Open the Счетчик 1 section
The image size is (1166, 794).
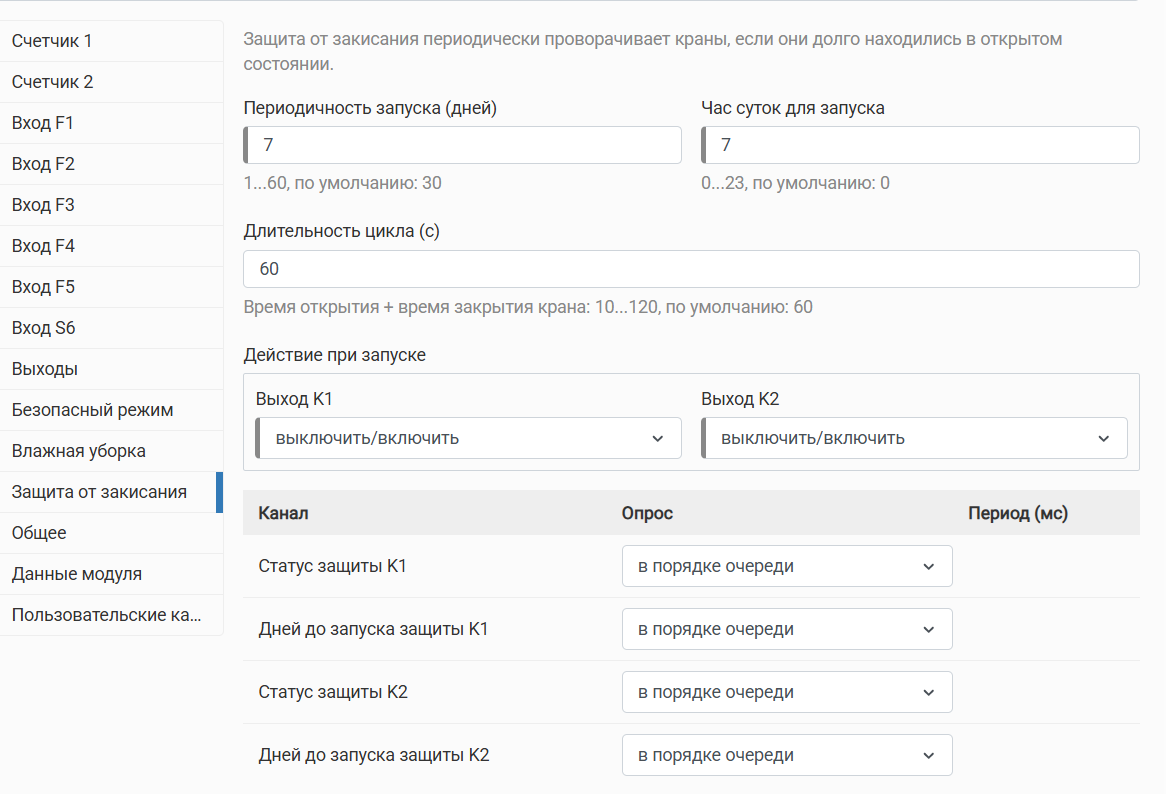click(112, 41)
